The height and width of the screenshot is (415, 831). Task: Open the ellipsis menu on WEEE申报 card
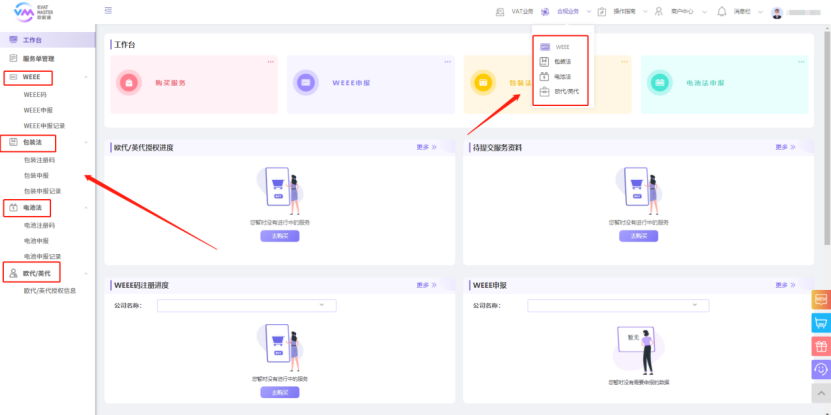pos(447,61)
